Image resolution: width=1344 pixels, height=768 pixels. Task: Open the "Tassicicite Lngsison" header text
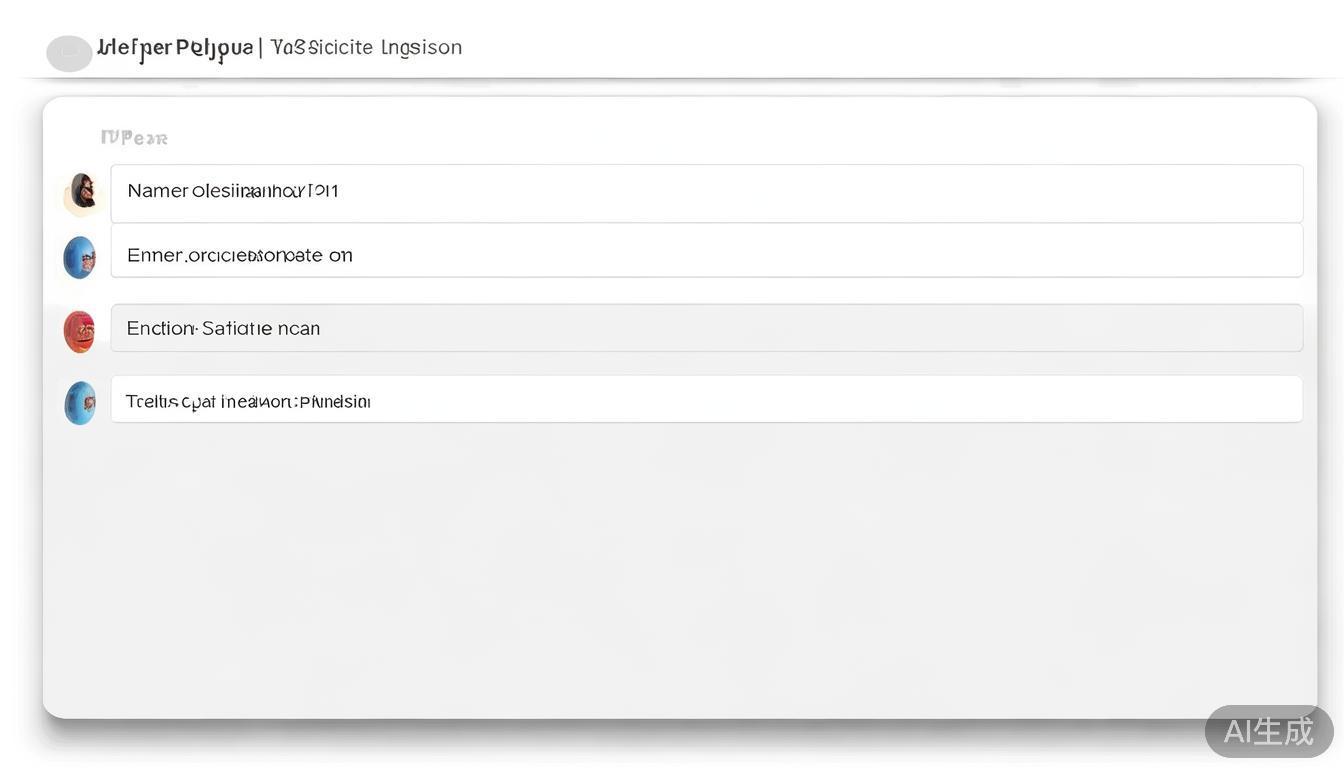[366, 48]
